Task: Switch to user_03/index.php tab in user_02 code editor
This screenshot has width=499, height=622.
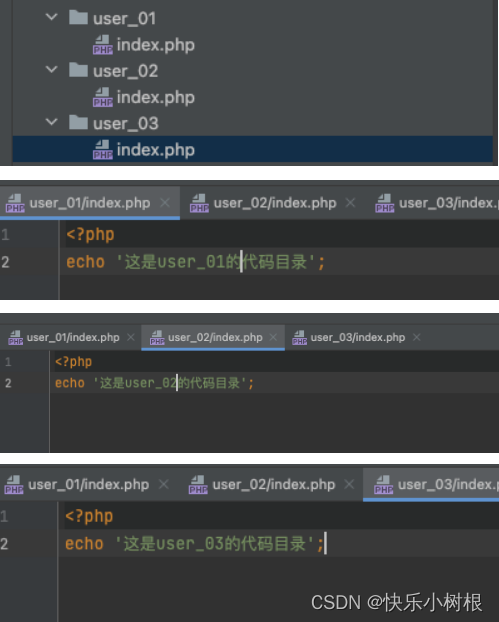Action: [358, 337]
